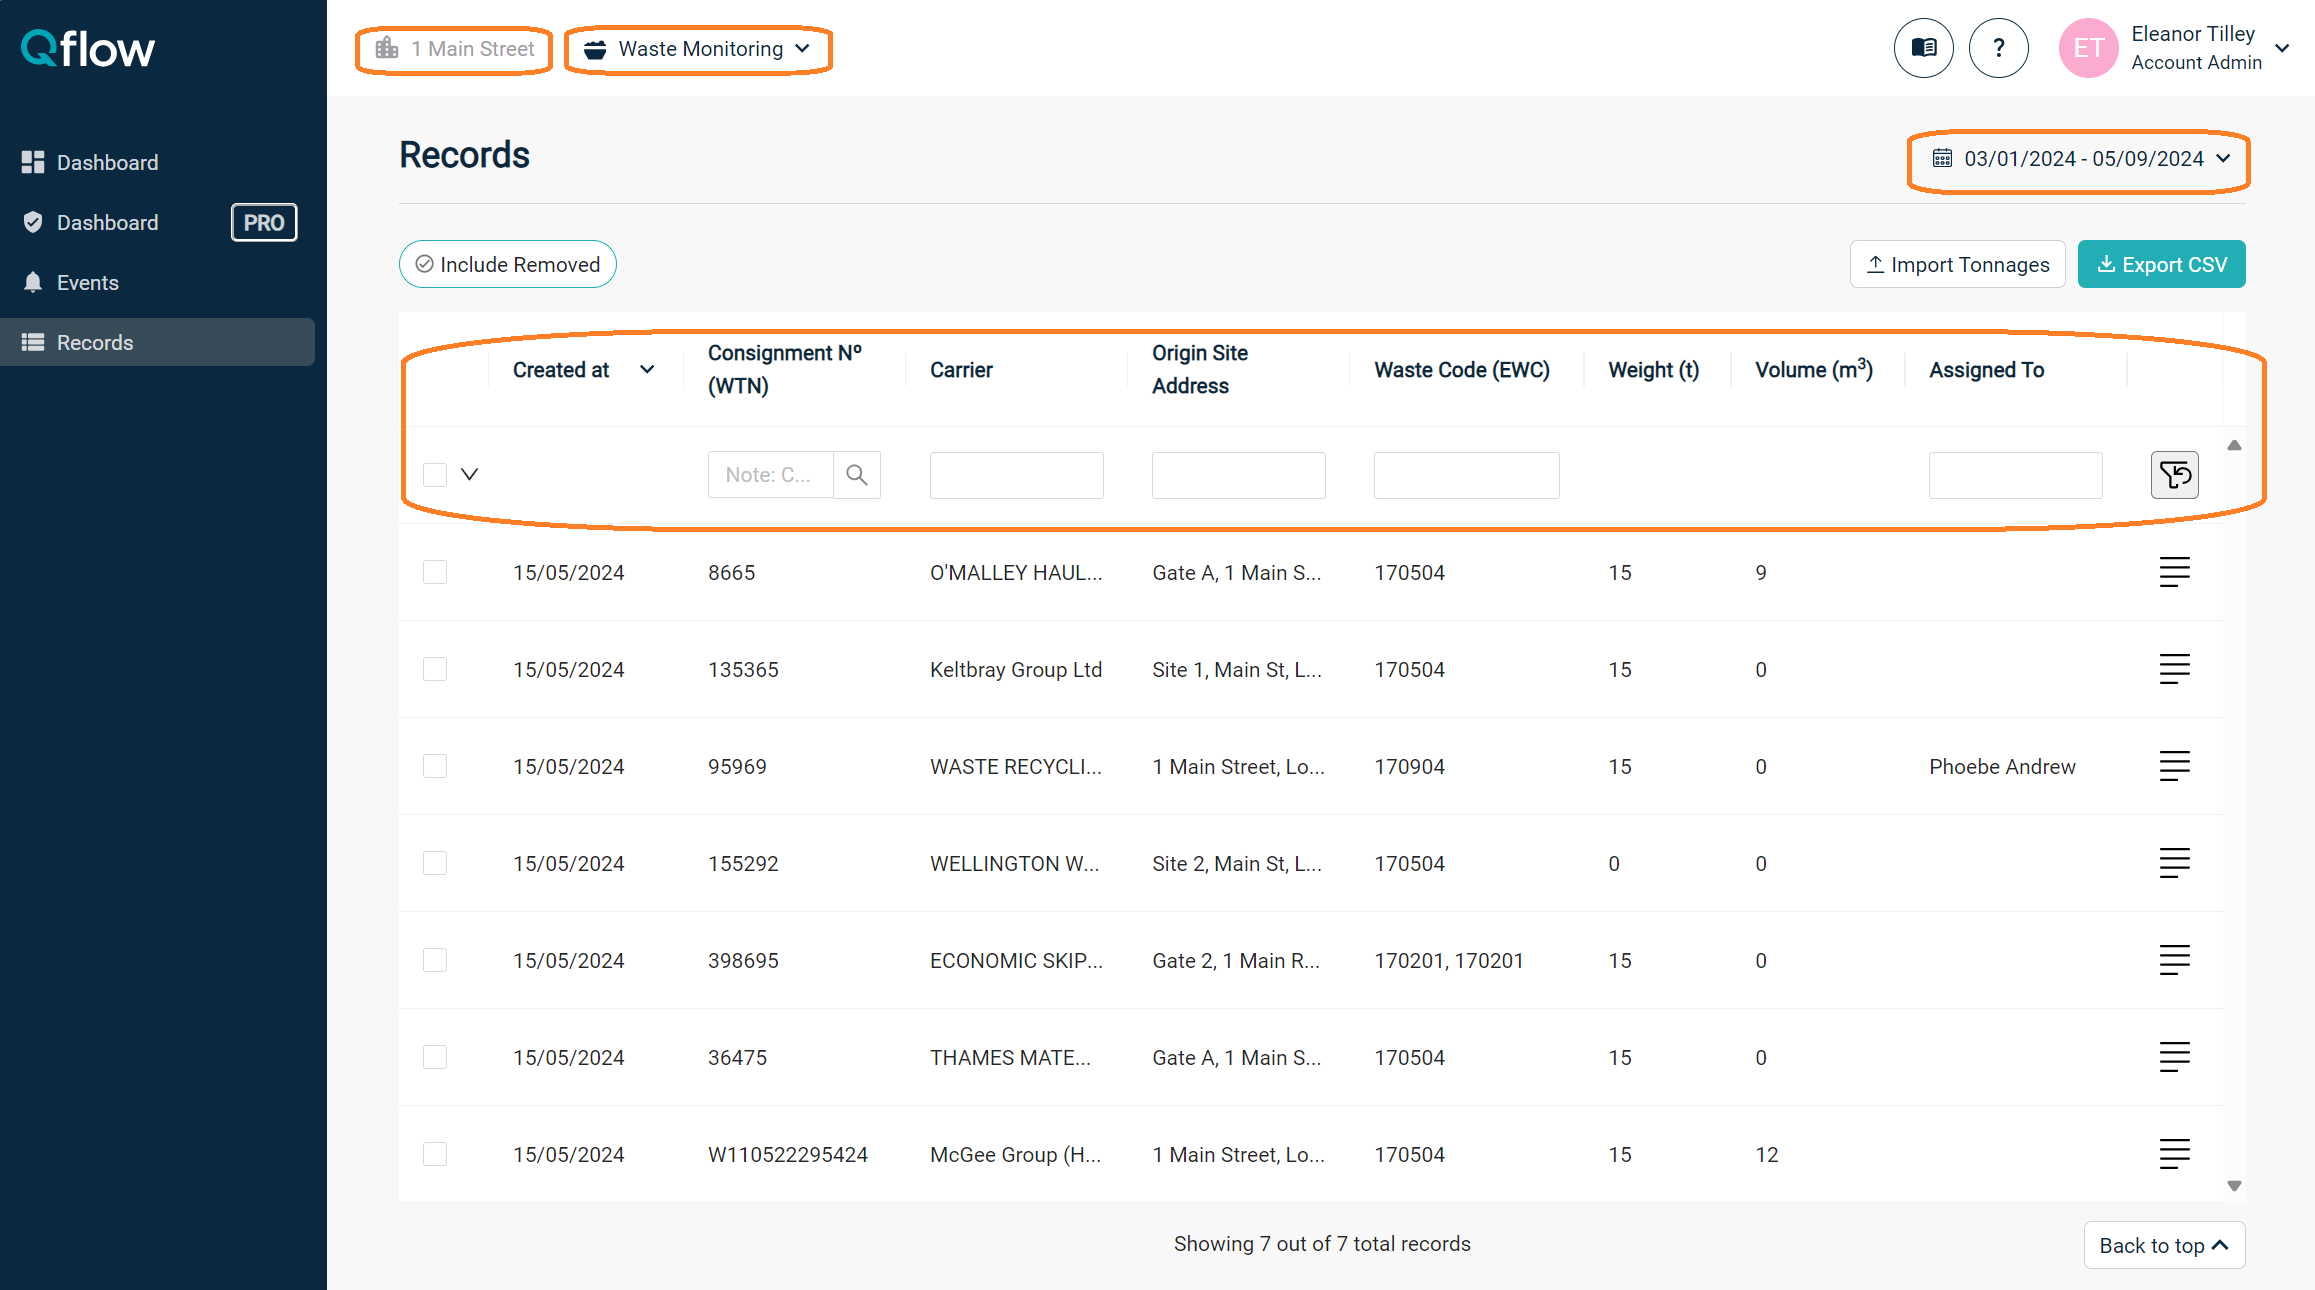Image resolution: width=2315 pixels, height=1290 pixels.
Task: Click the Carrier column header
Action: 961,370
